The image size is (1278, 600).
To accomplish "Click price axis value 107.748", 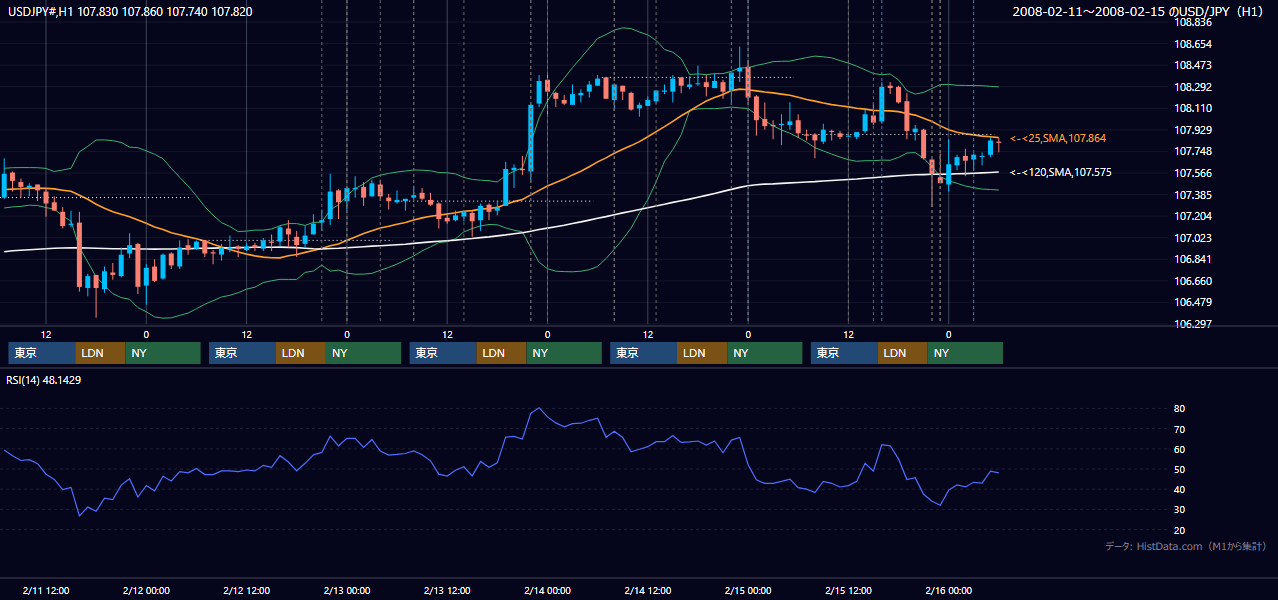I will click(x=1194, y=151).
